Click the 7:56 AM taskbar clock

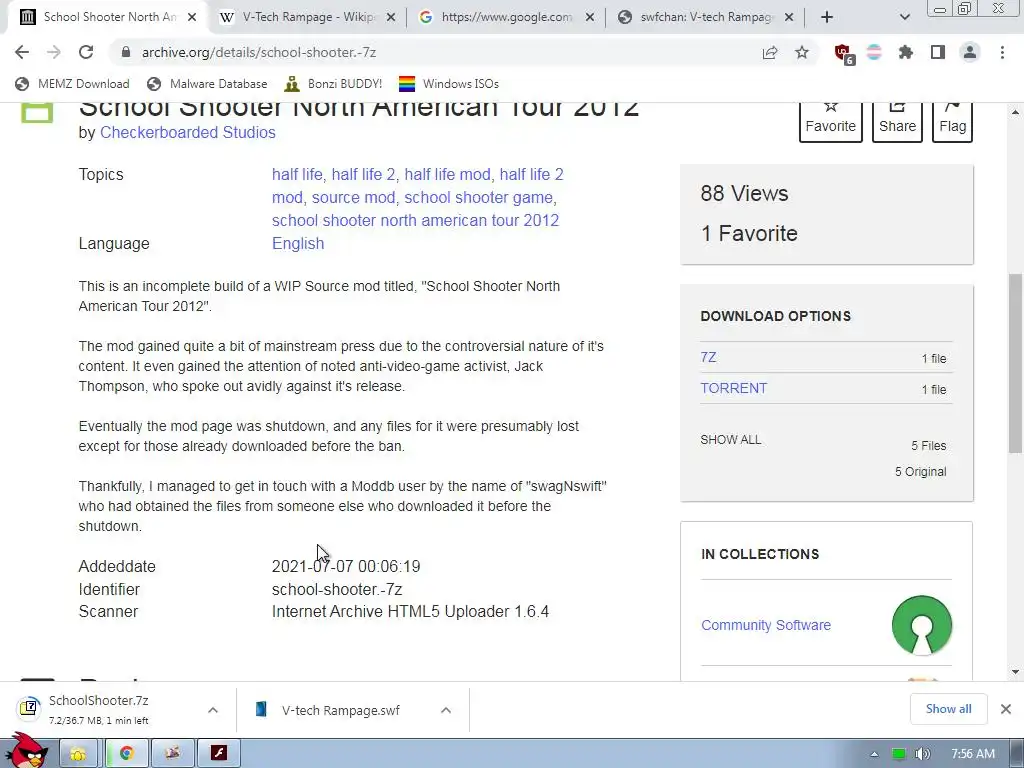point(973,754)
